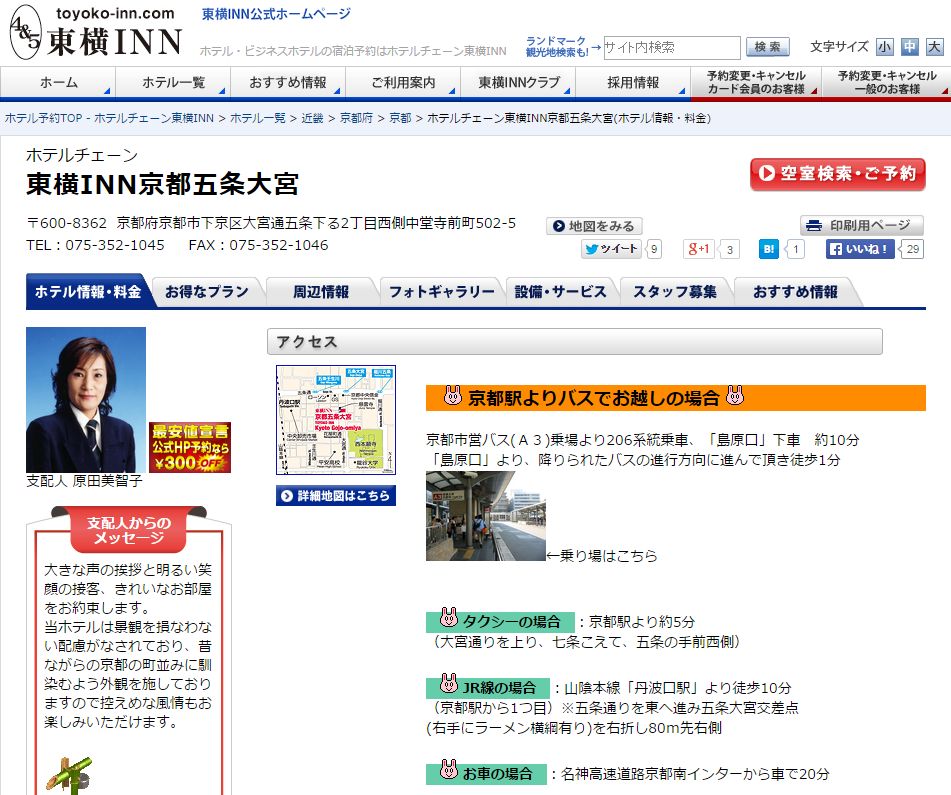Switch to お得なプラン tab
Image resolution: width=951 pixels, height=795 pixels.
[207, 292]
